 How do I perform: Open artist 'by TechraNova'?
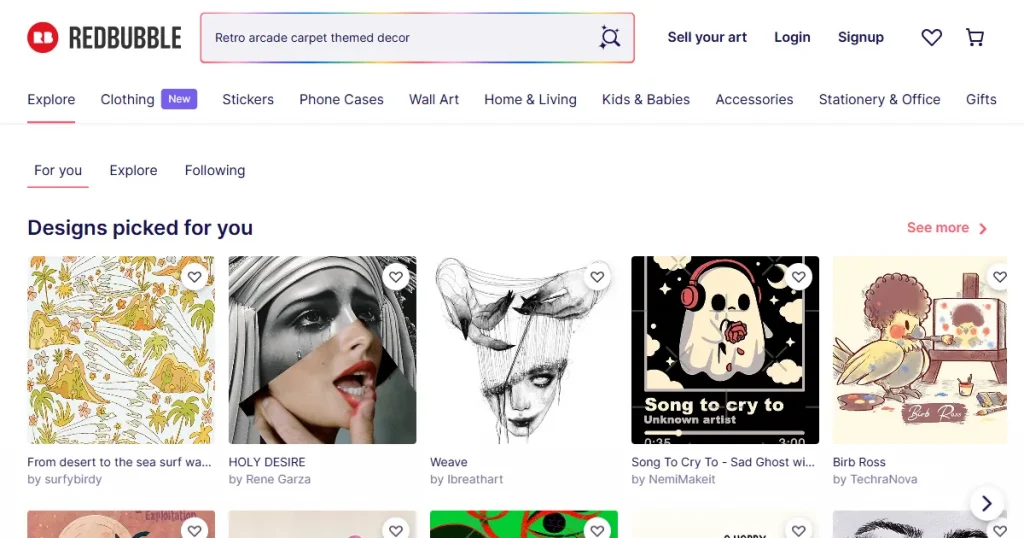(875, 479)
